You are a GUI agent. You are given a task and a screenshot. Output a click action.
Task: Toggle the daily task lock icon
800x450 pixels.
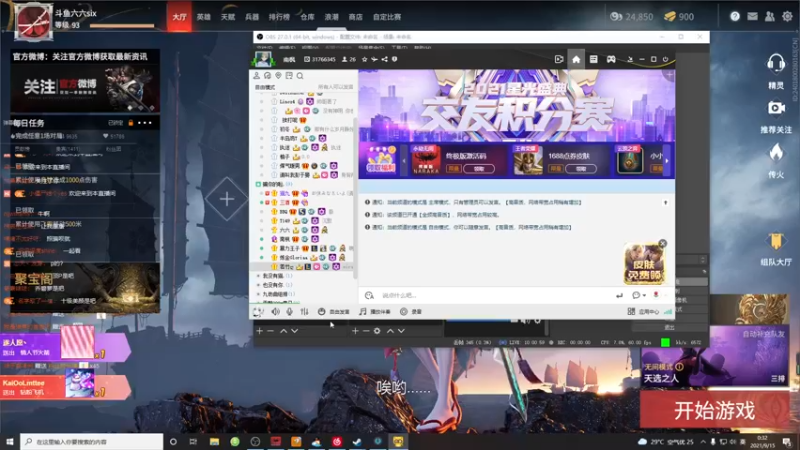tap(131, 123)
